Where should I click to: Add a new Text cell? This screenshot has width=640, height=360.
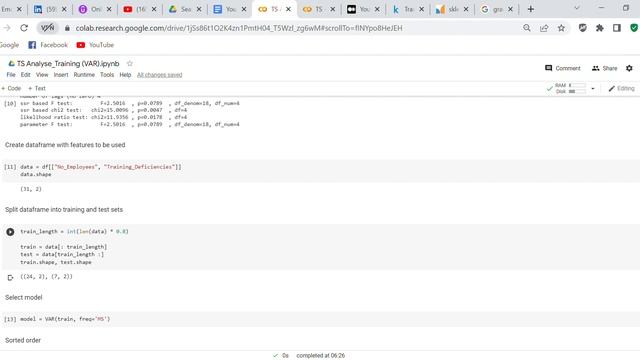pos(37,88)
